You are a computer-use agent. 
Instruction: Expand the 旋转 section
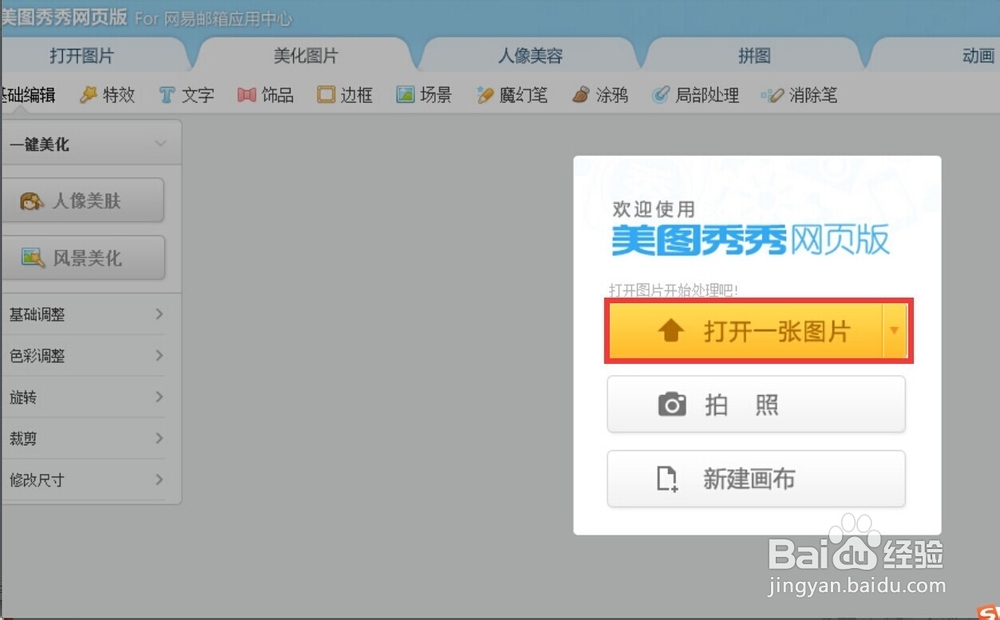[85, 397]
